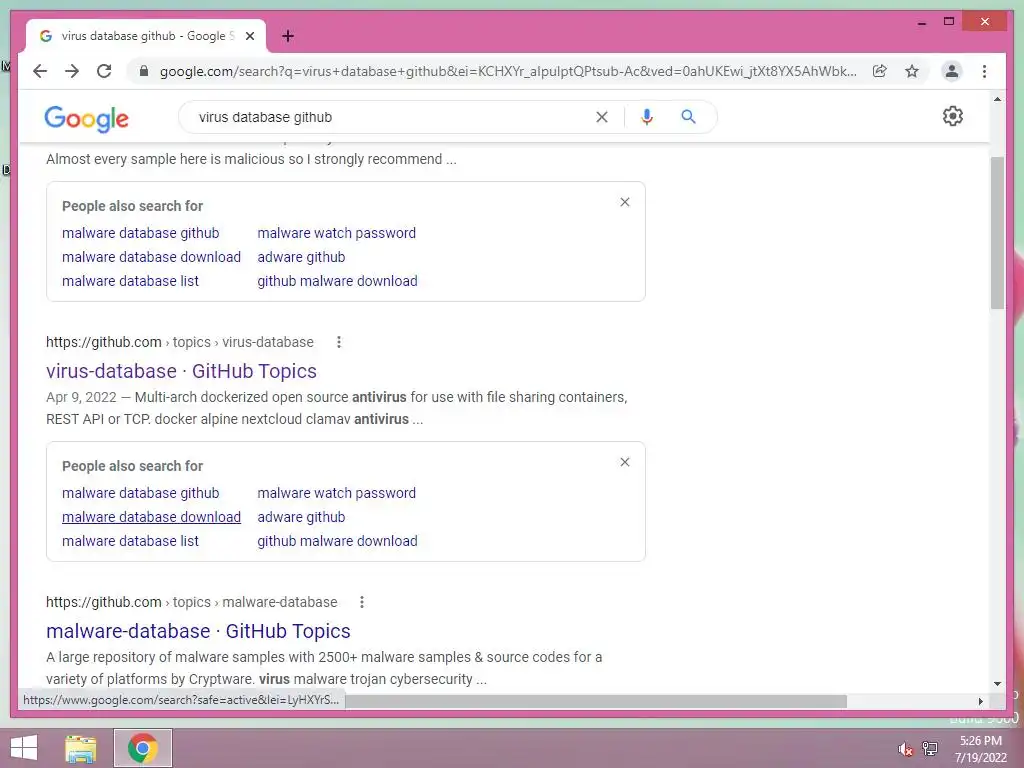Viewport: 1024px width, 768px height.
Task: Click 'malware database list' in first box
Action: coord(130,281)
